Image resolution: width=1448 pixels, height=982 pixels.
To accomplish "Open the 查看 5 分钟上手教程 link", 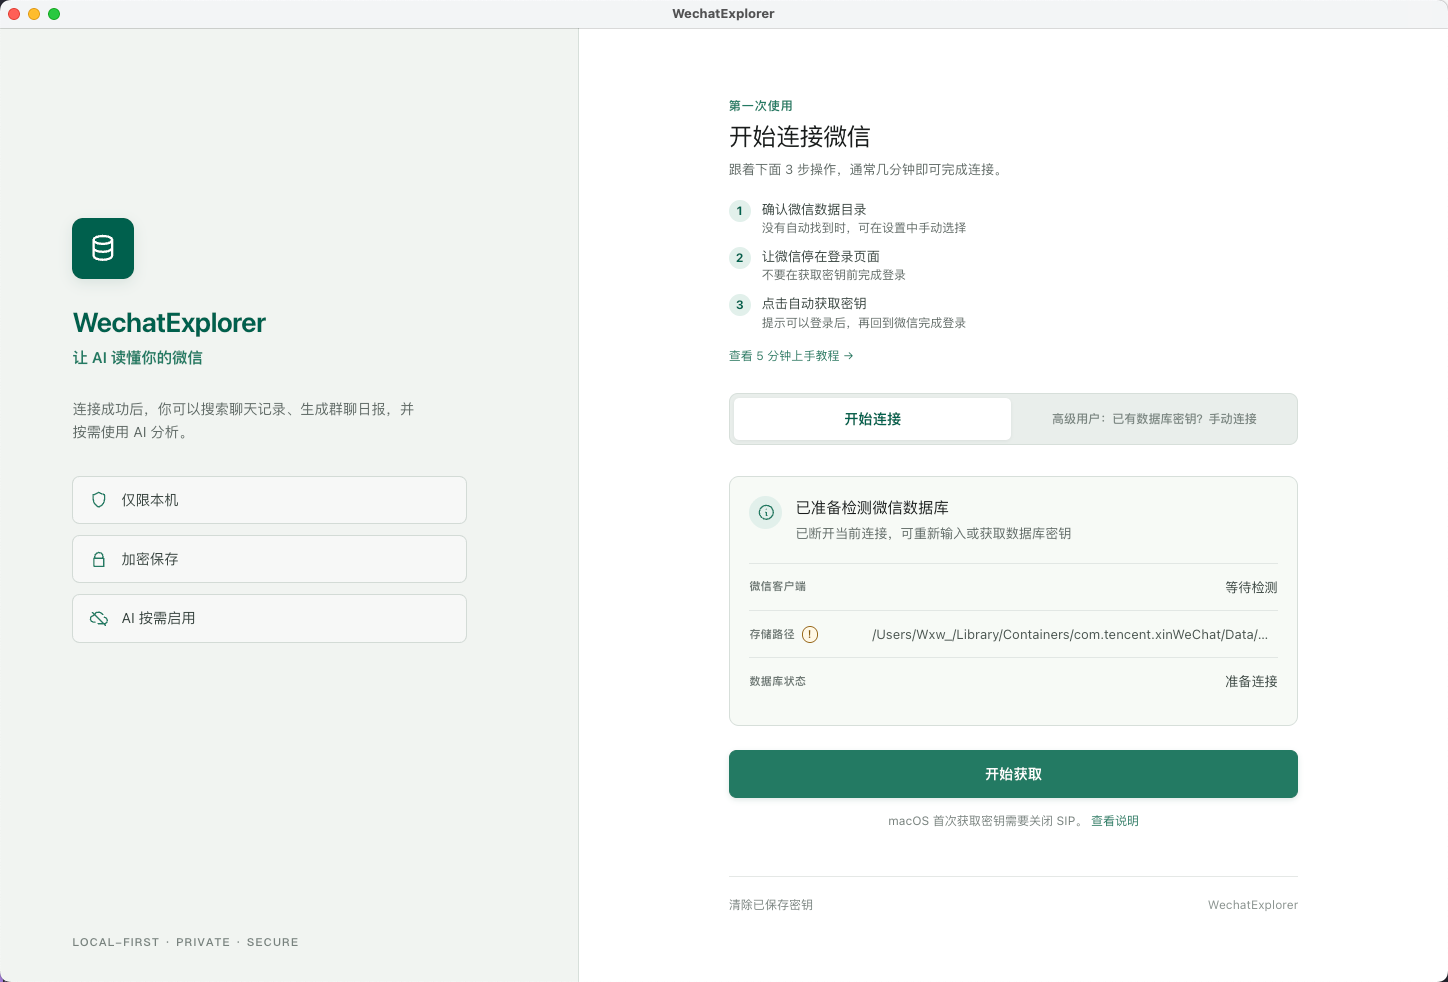I will pos(791,356).
